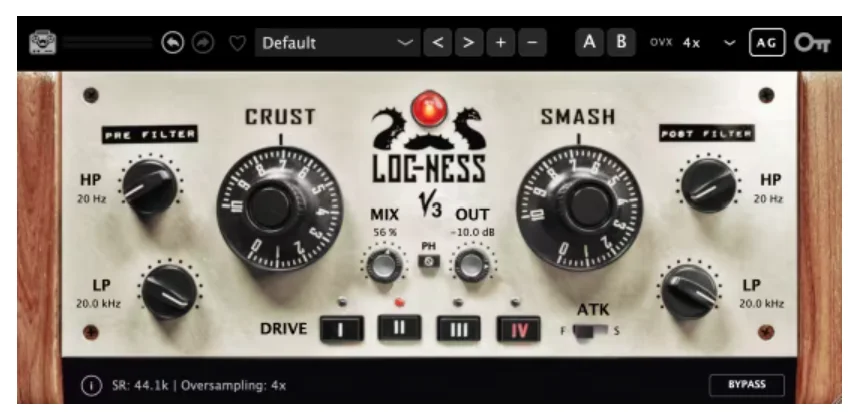The width and height of the screenshot is (860, 412).
Task: Open the info icon in footer
Action: (92, 386)
